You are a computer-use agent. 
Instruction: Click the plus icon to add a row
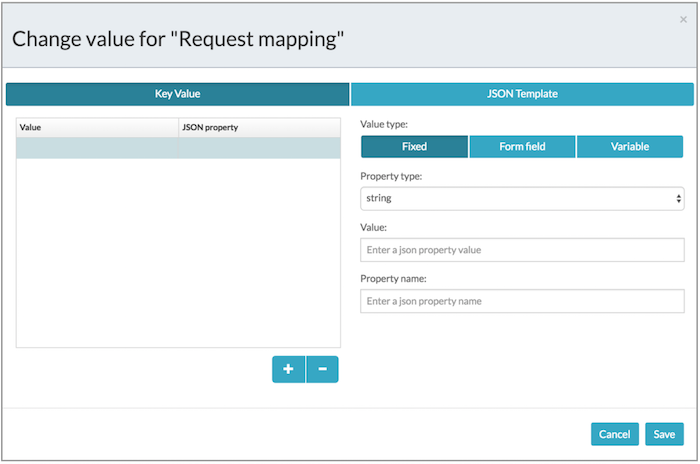click(x=288, y=369)
